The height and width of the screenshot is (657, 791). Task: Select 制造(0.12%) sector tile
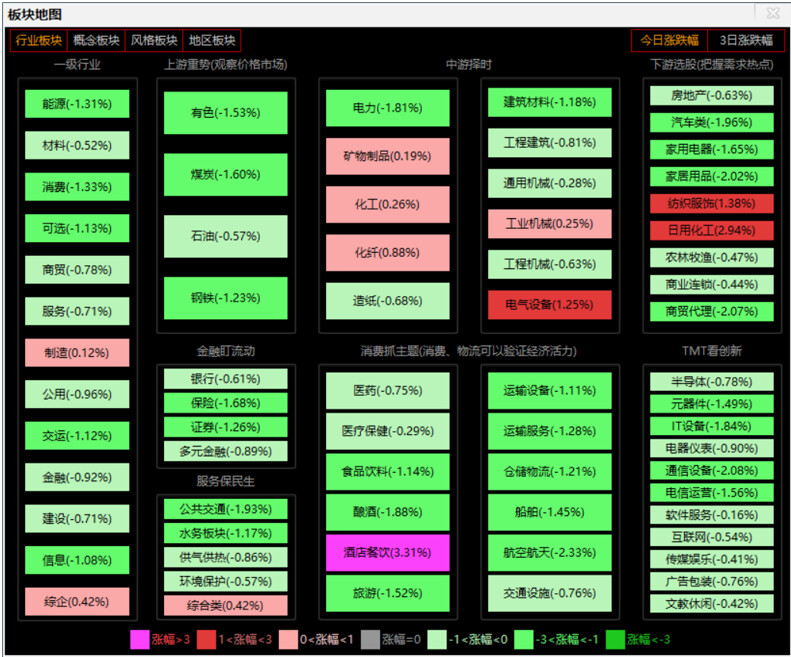tap(77, 353)
